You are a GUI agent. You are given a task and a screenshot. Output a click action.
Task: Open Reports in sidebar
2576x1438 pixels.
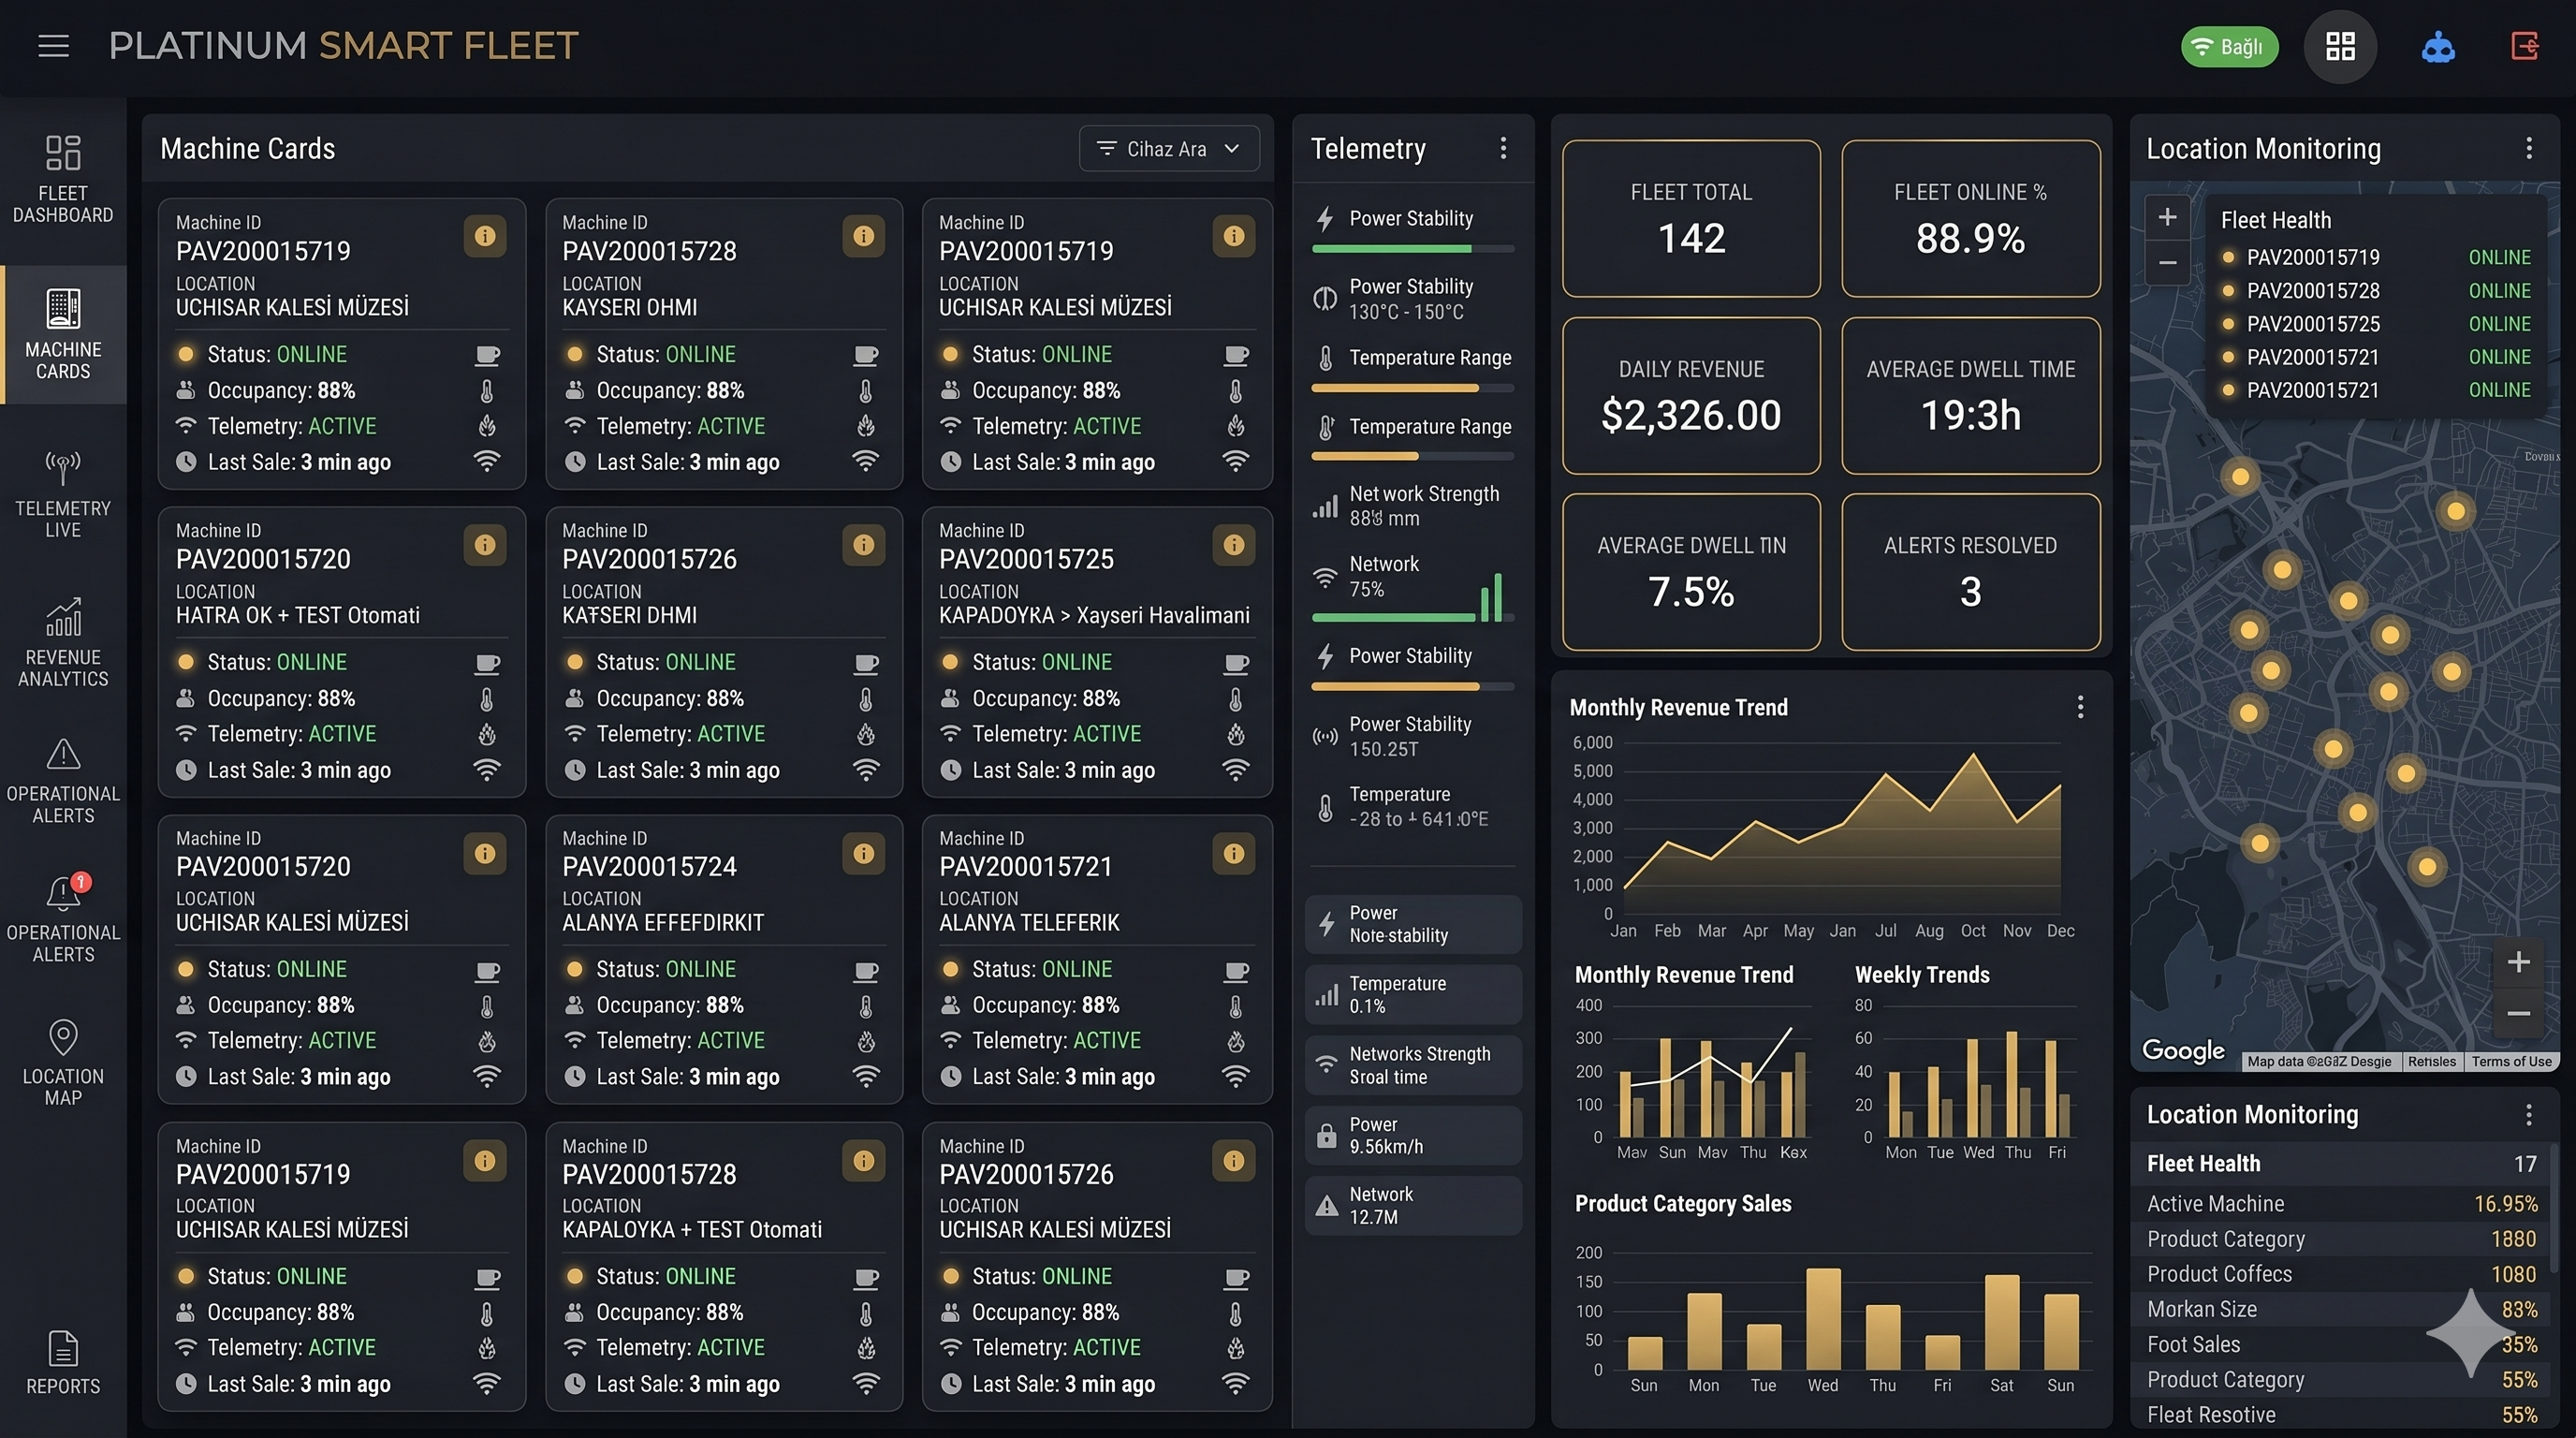coord(63,1363)
